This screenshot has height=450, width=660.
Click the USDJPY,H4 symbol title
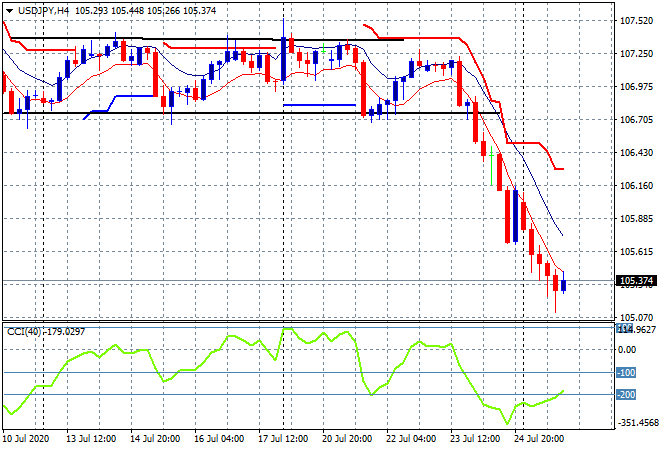pos(43,11)
